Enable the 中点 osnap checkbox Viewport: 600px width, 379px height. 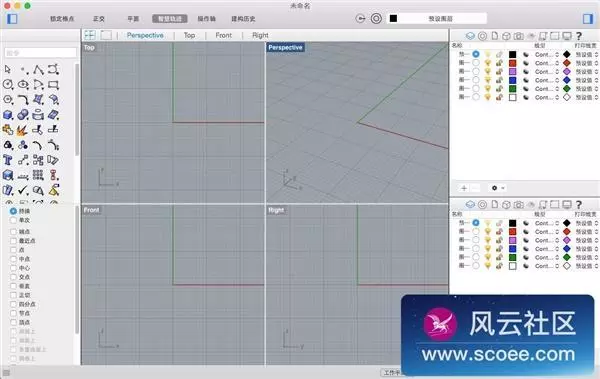tap(13, 259)
